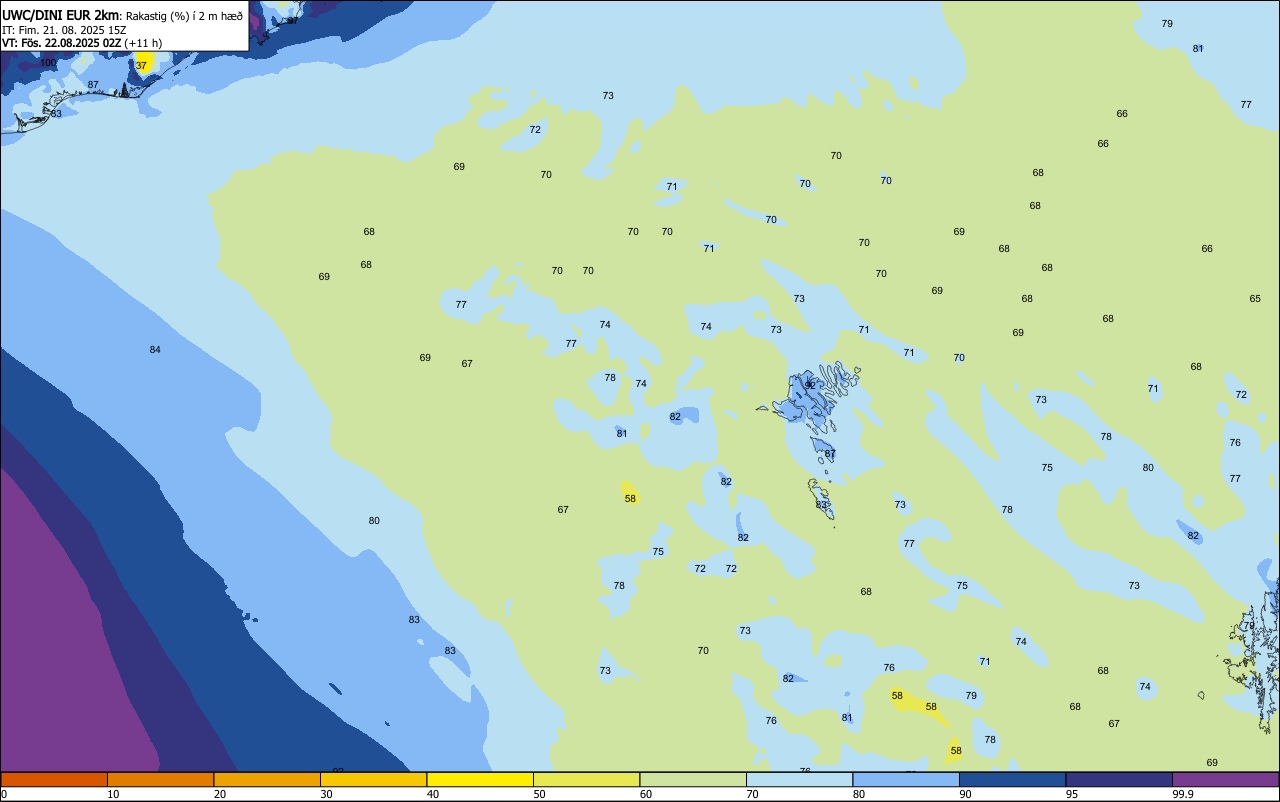Click the purple legend swatch above 99.9

[1225, 779]
